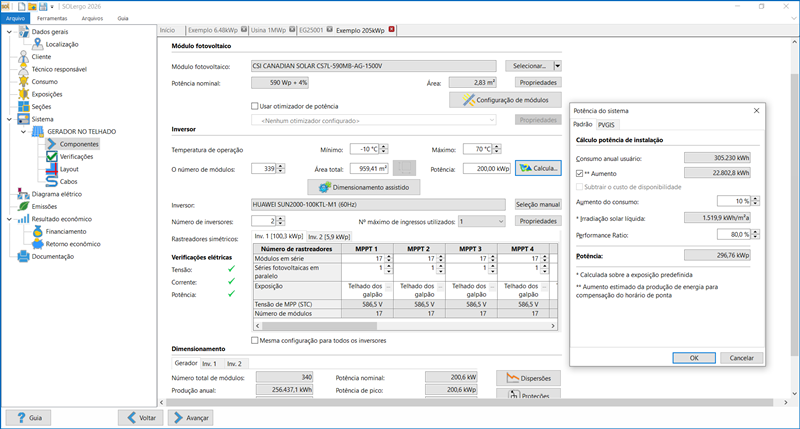The height and width of the screenshot is (429, 800).
Task: Enable Usar otimizador de potência checkbox
Action: point(255,105)
